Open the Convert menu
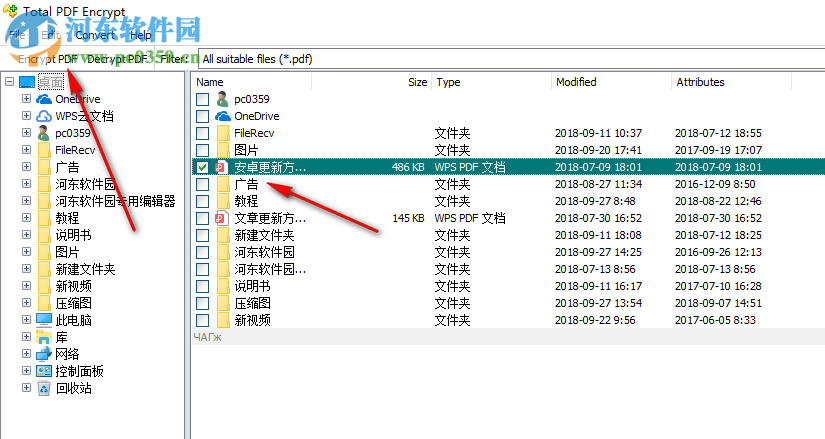The width and height of the screenshot is (825, 439). pos(95,35)
